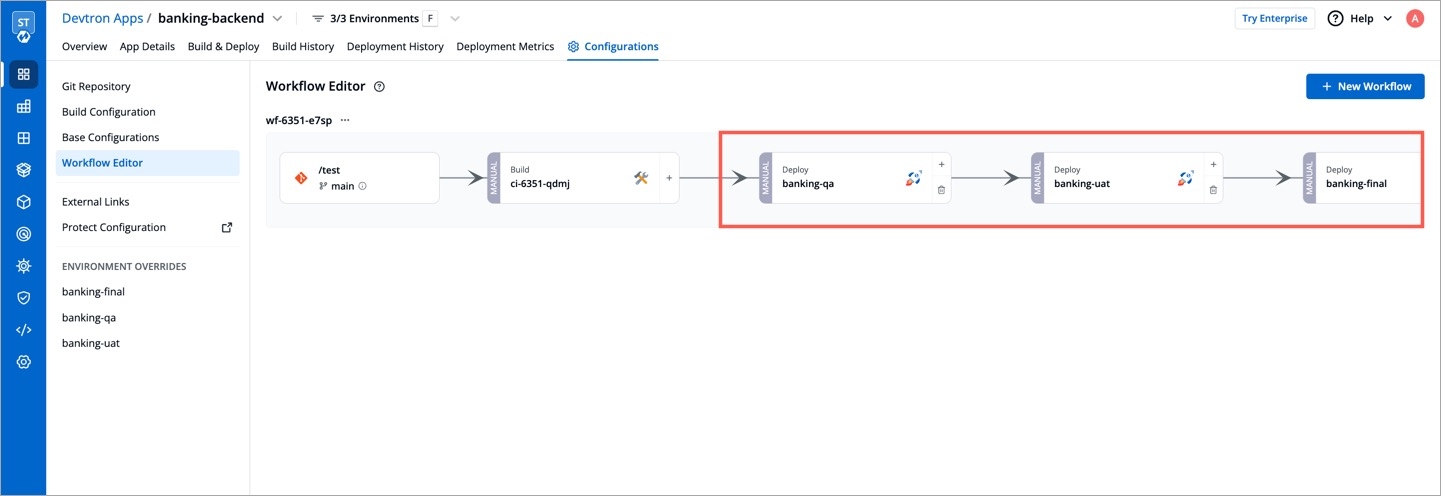Click the Try Enterprise button
The height and width of the screenshot is (496, 1441).
coord(1274,18)
